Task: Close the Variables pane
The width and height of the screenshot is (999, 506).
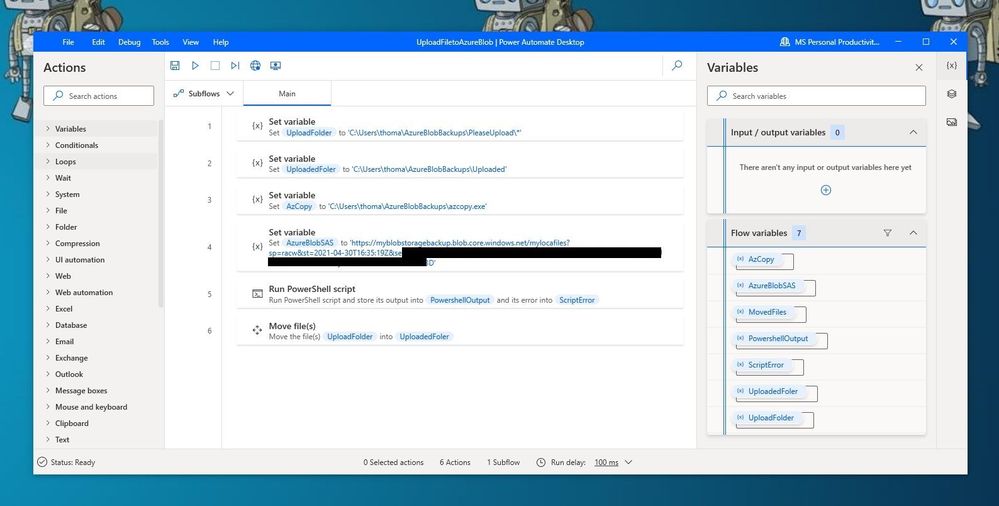Action: [x=919, y=68]
